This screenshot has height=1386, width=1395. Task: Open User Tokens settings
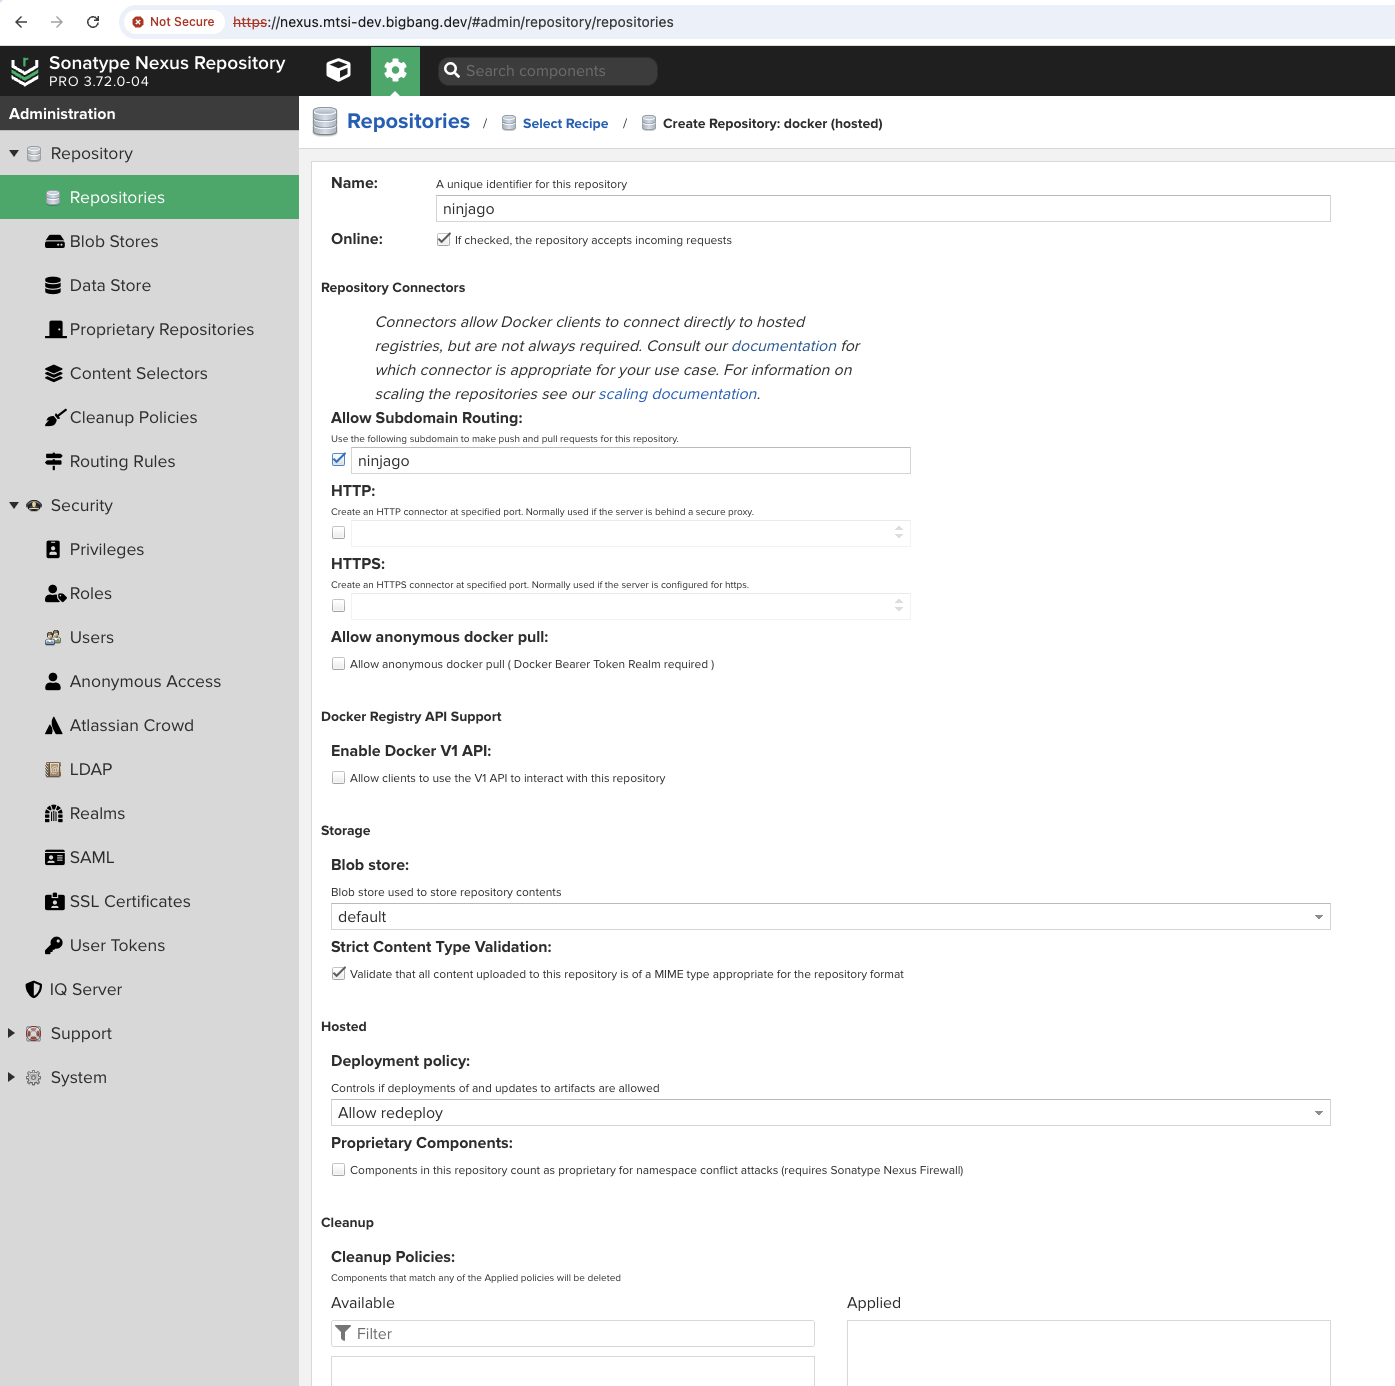coord(149,945)
